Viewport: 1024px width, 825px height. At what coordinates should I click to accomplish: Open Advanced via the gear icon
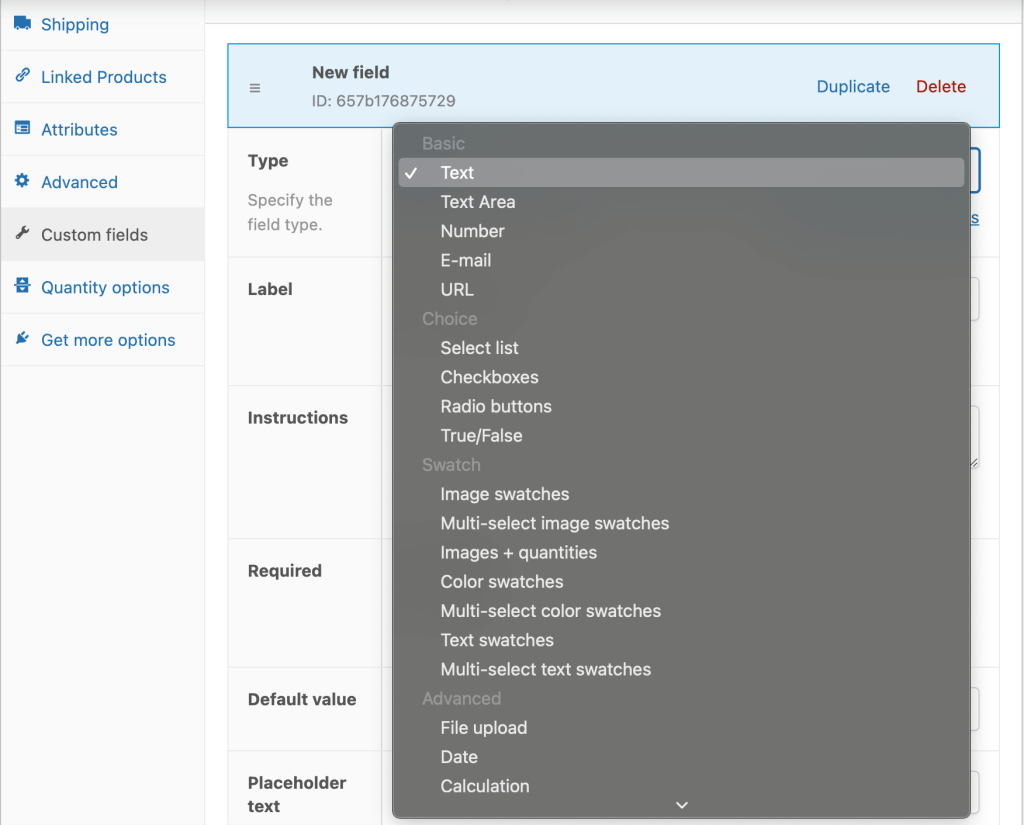click(x=22, y=182)
